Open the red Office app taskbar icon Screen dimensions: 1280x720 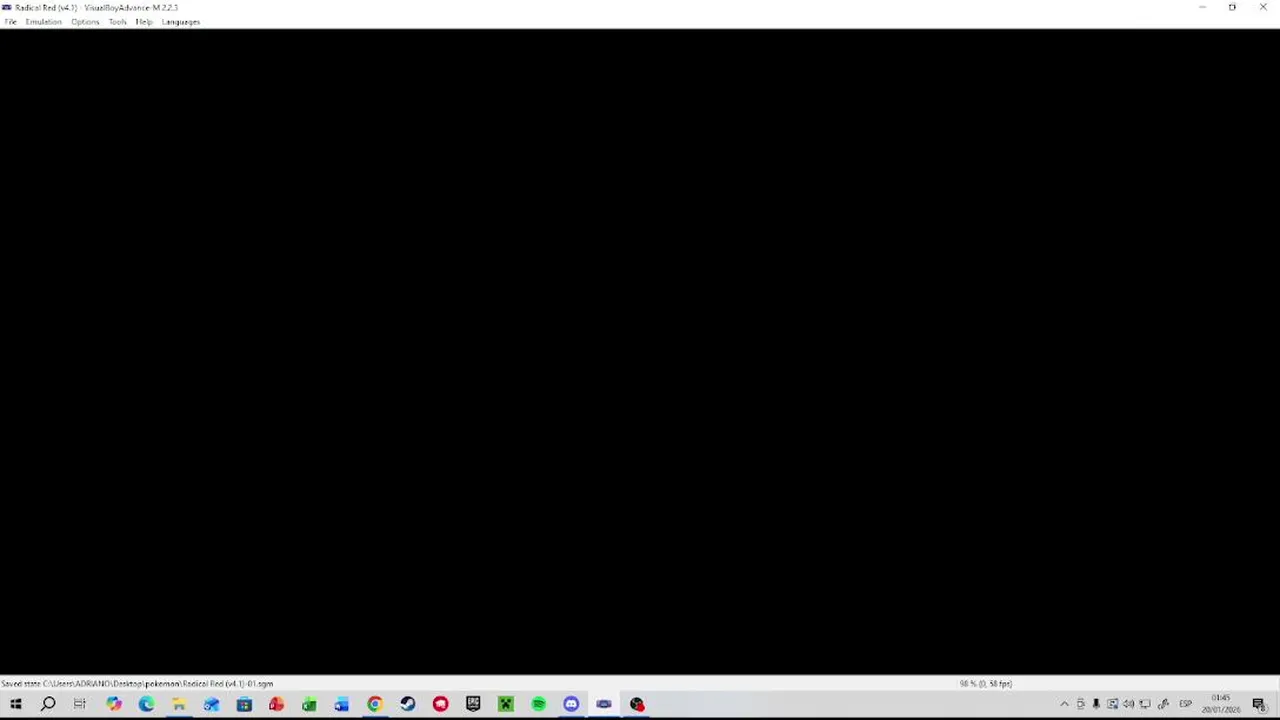point(277,704)
